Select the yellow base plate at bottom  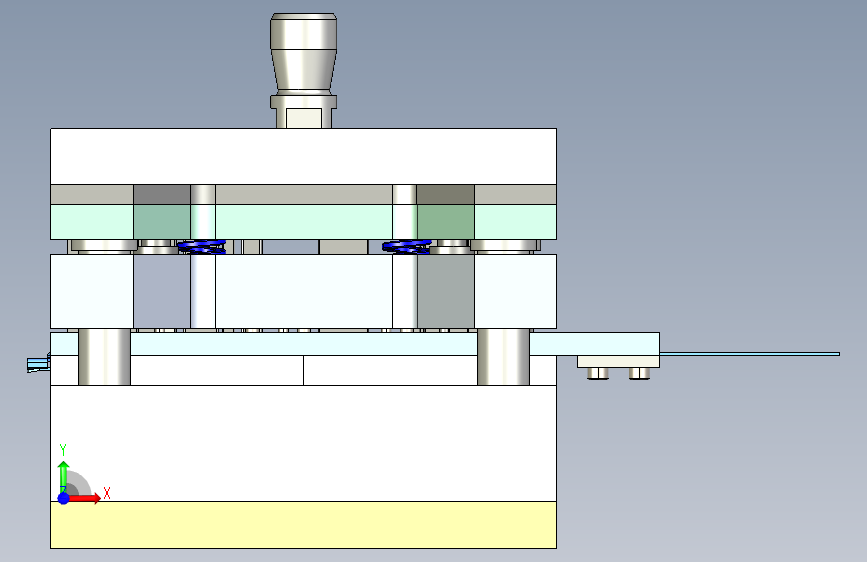pos(304,525)
